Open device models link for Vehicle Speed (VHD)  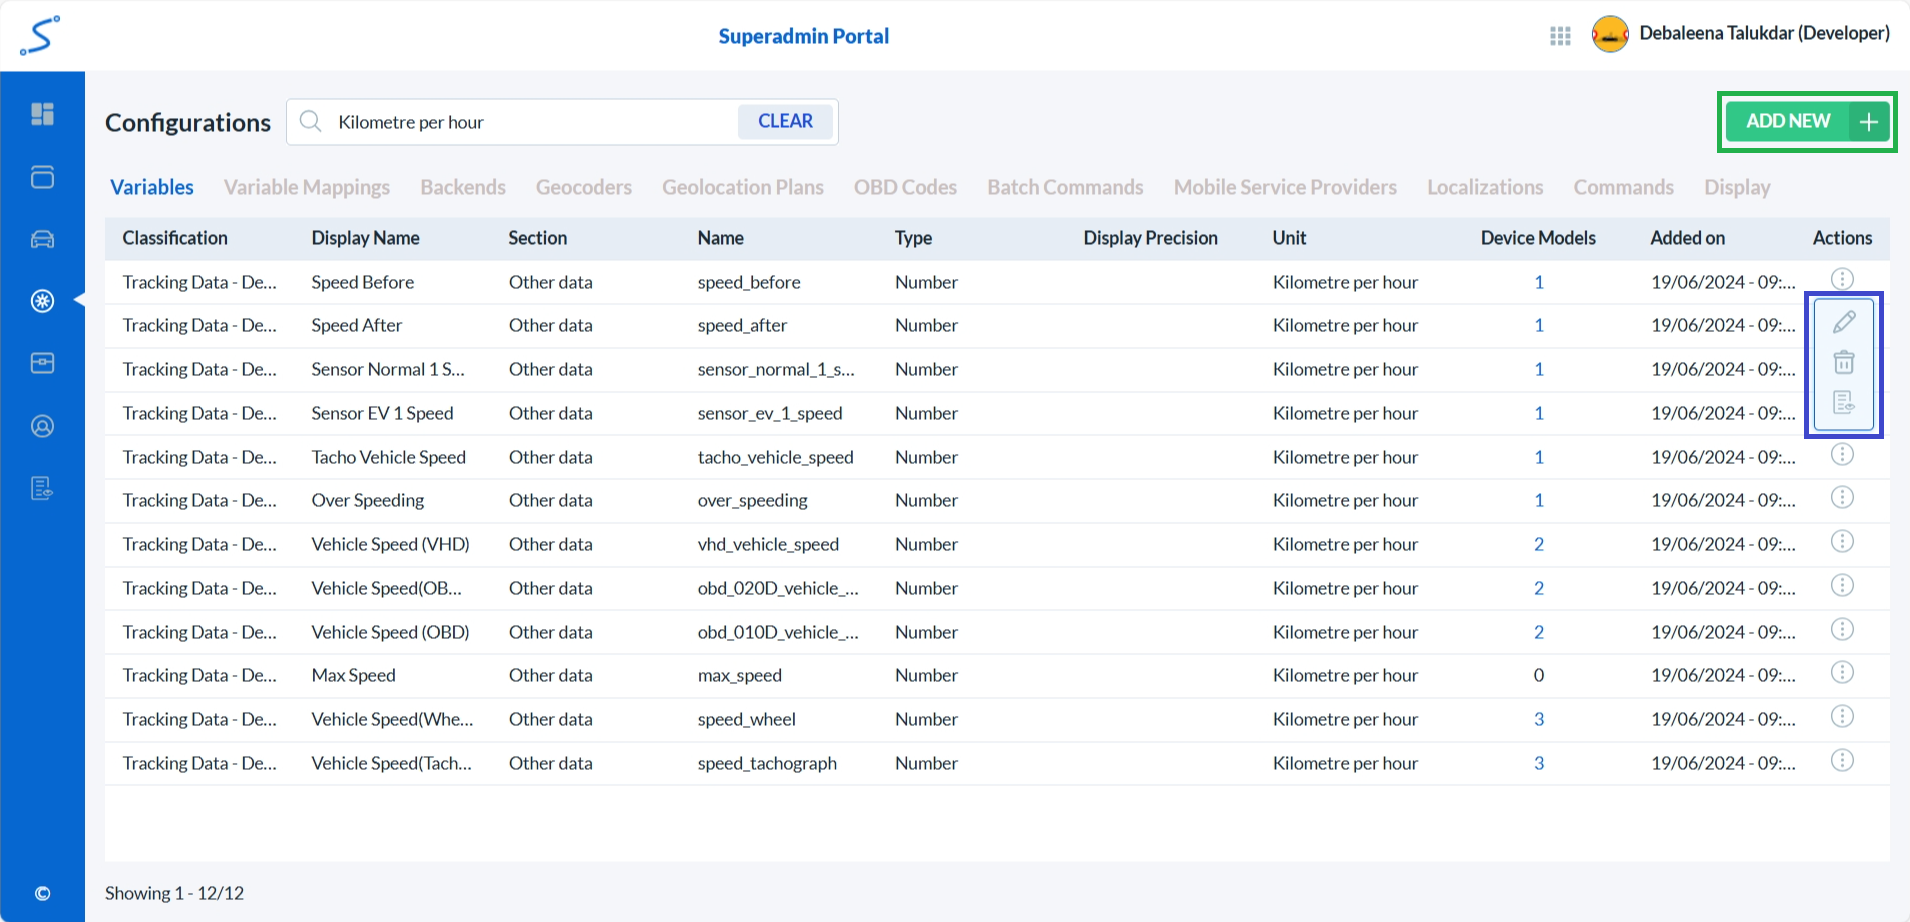1539,544
